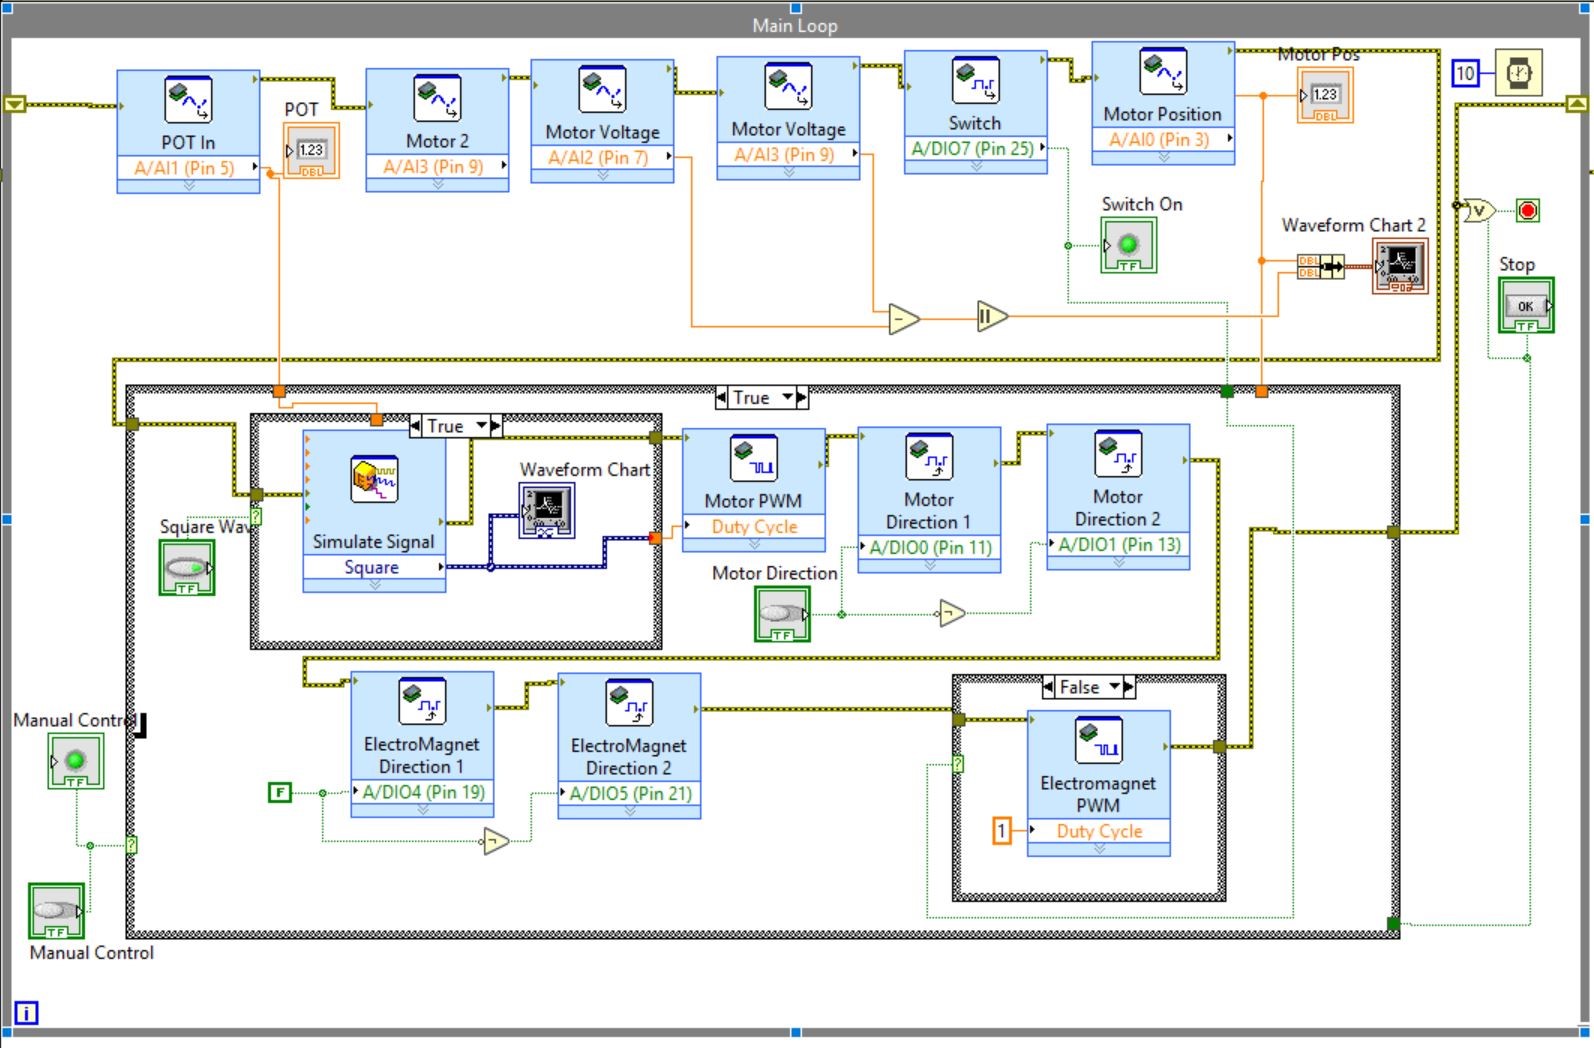Select the Subtract node
1594x1048 pixels.
point(903,319)
